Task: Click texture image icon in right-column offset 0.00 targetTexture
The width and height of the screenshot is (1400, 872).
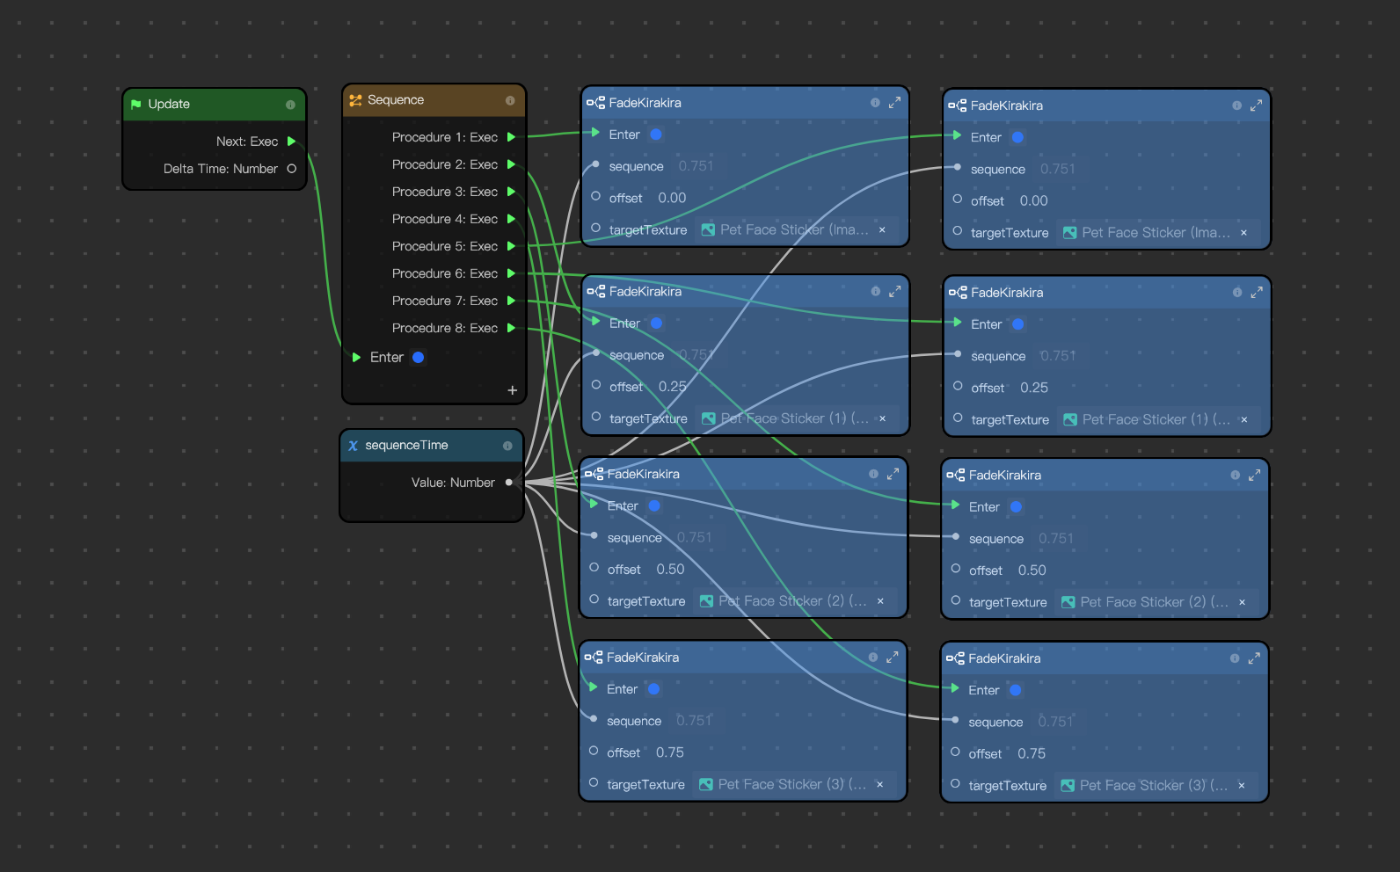Action: [x=1070, y=233]
